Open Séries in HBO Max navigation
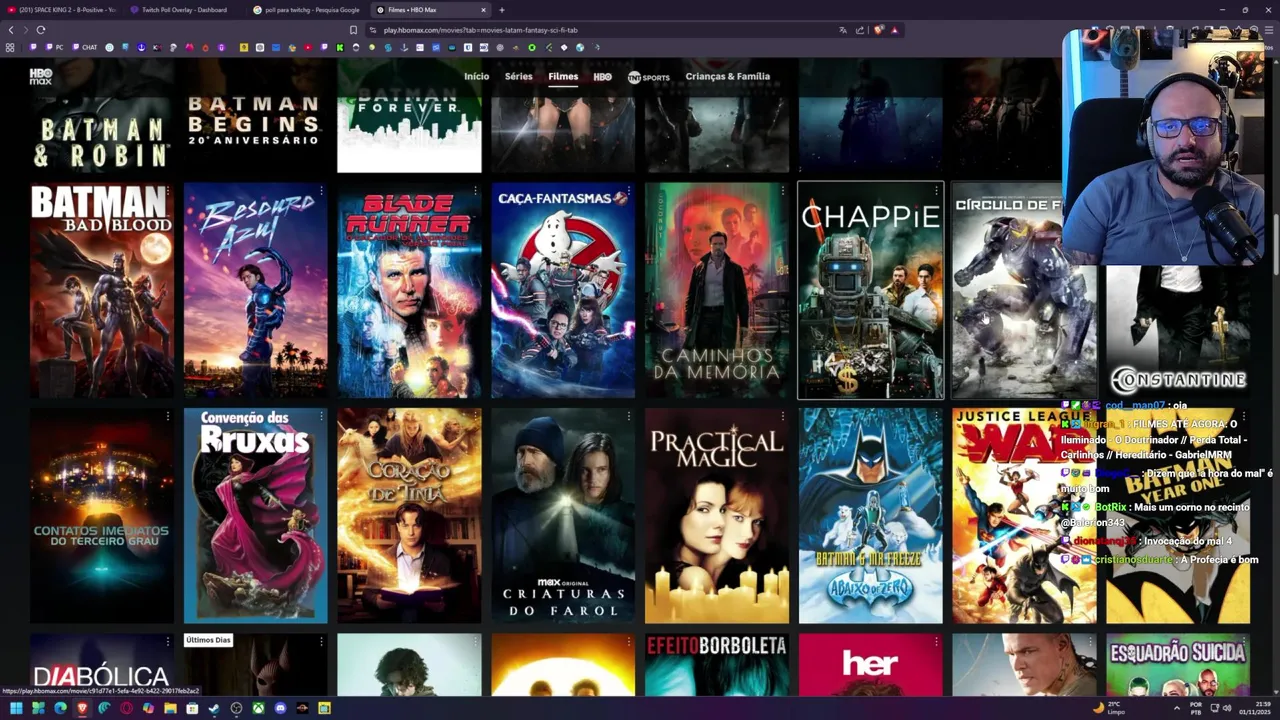The width and height of the screenshot is (1280, 720). click(x=519, y=76)
